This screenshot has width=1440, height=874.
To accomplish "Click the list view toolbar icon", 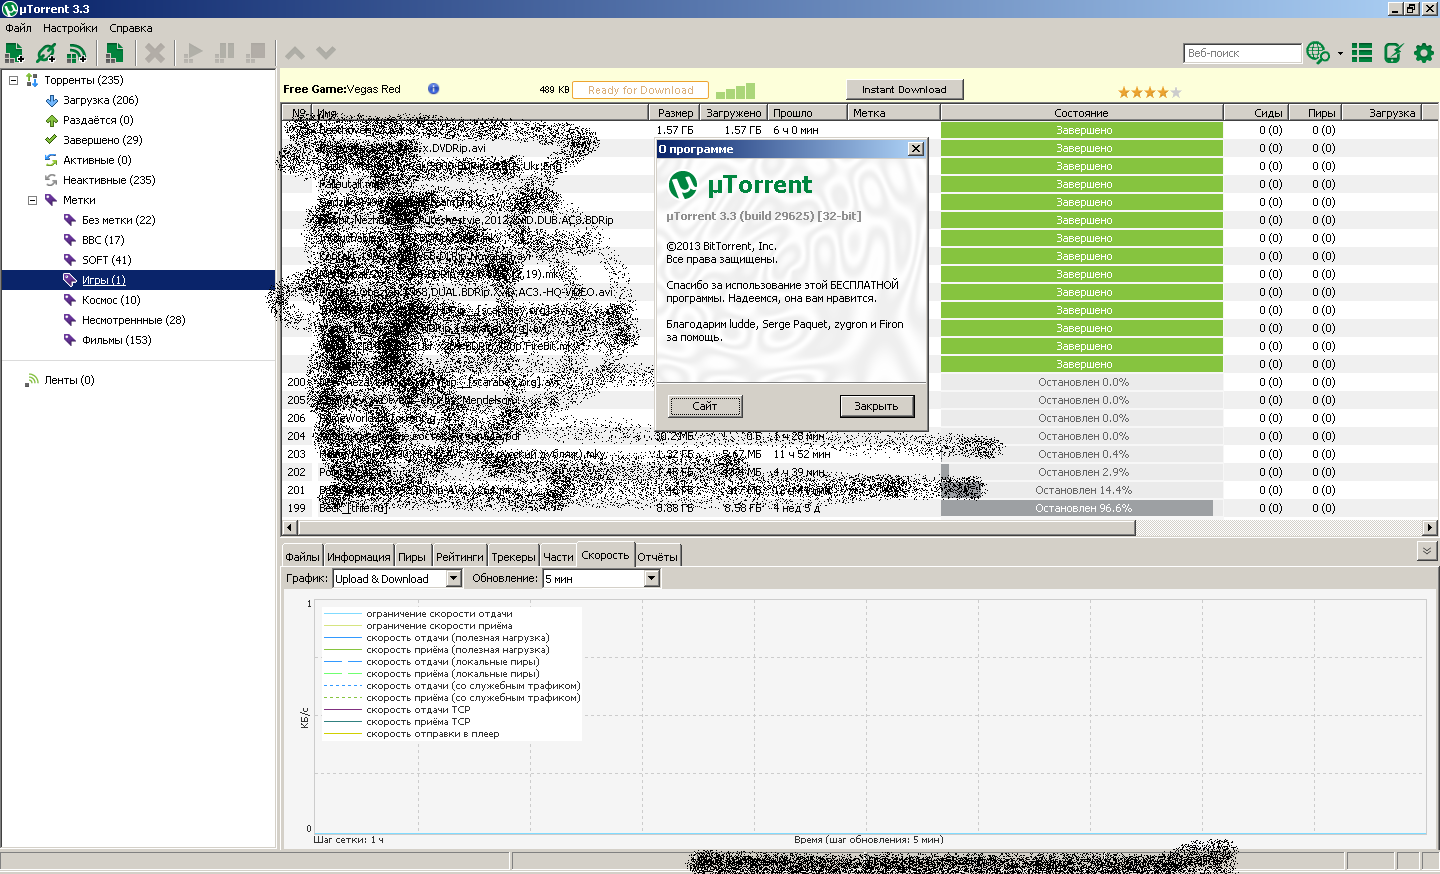I will point(1362,53).
